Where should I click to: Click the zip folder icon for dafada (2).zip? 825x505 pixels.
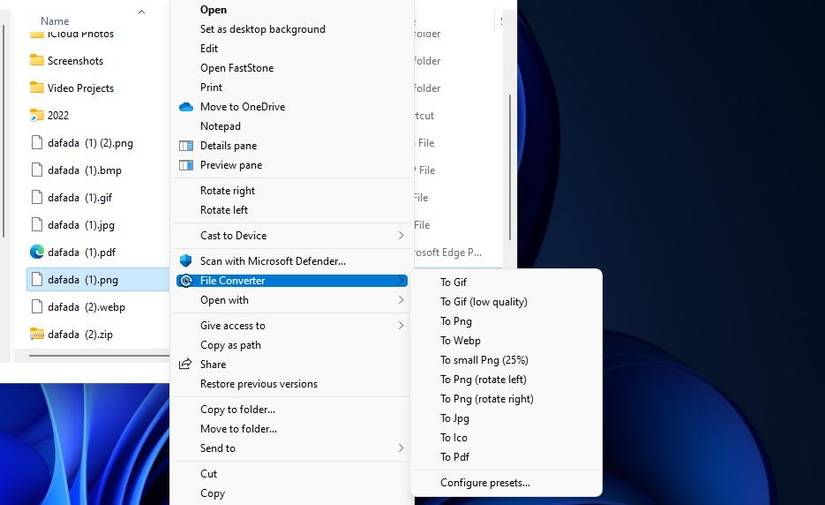click(x=36, y=334)
